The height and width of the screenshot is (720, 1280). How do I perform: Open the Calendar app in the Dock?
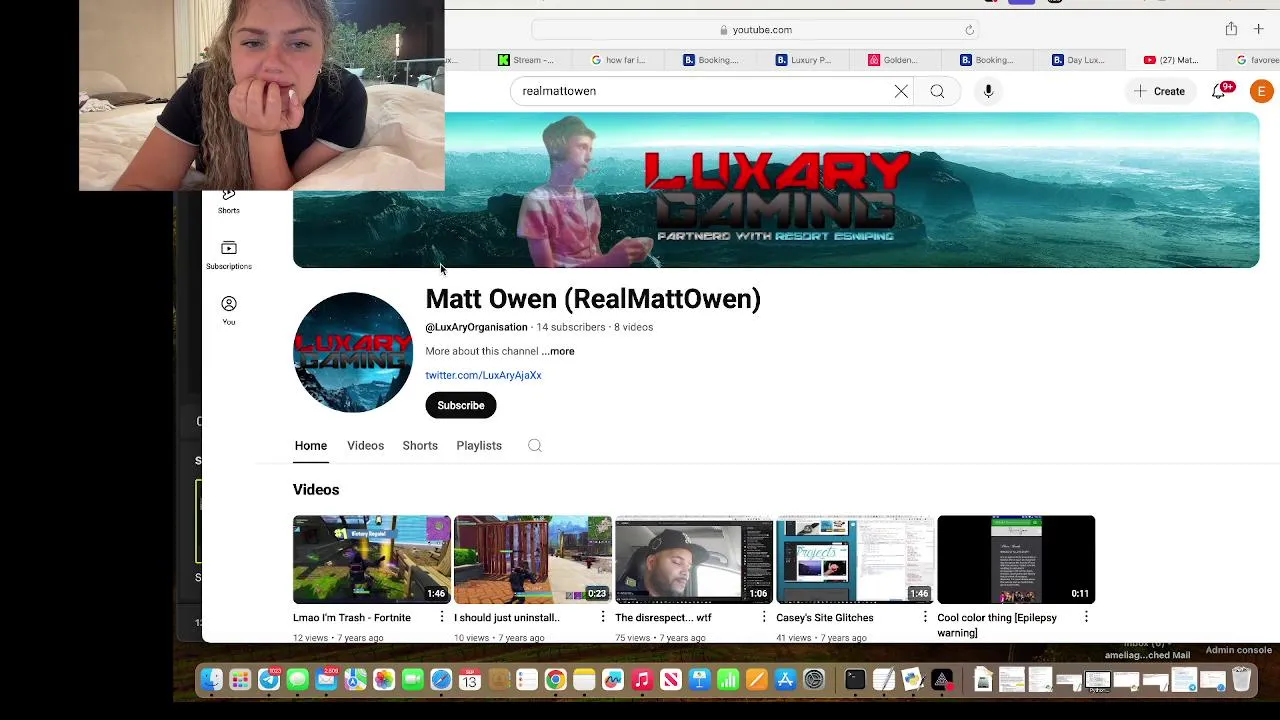point(470,681)
